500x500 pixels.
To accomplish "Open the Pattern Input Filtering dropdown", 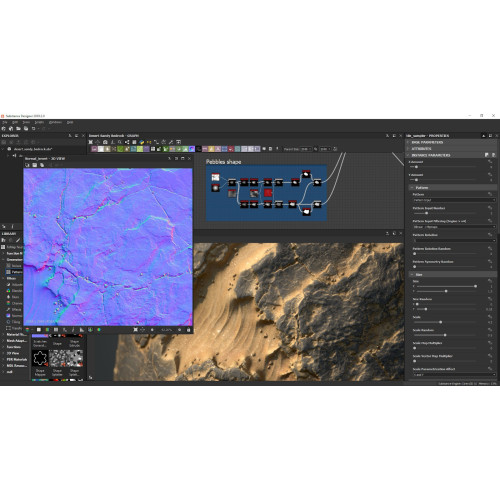I will [x=454, y=227].
